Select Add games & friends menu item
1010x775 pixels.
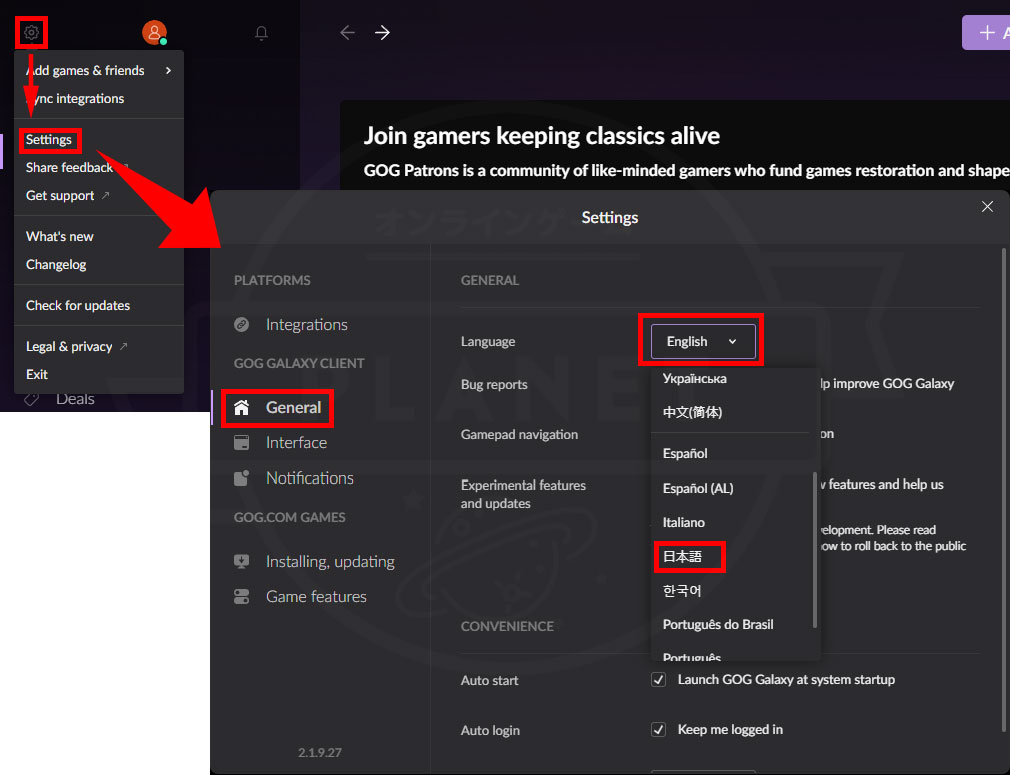(99, 70)
